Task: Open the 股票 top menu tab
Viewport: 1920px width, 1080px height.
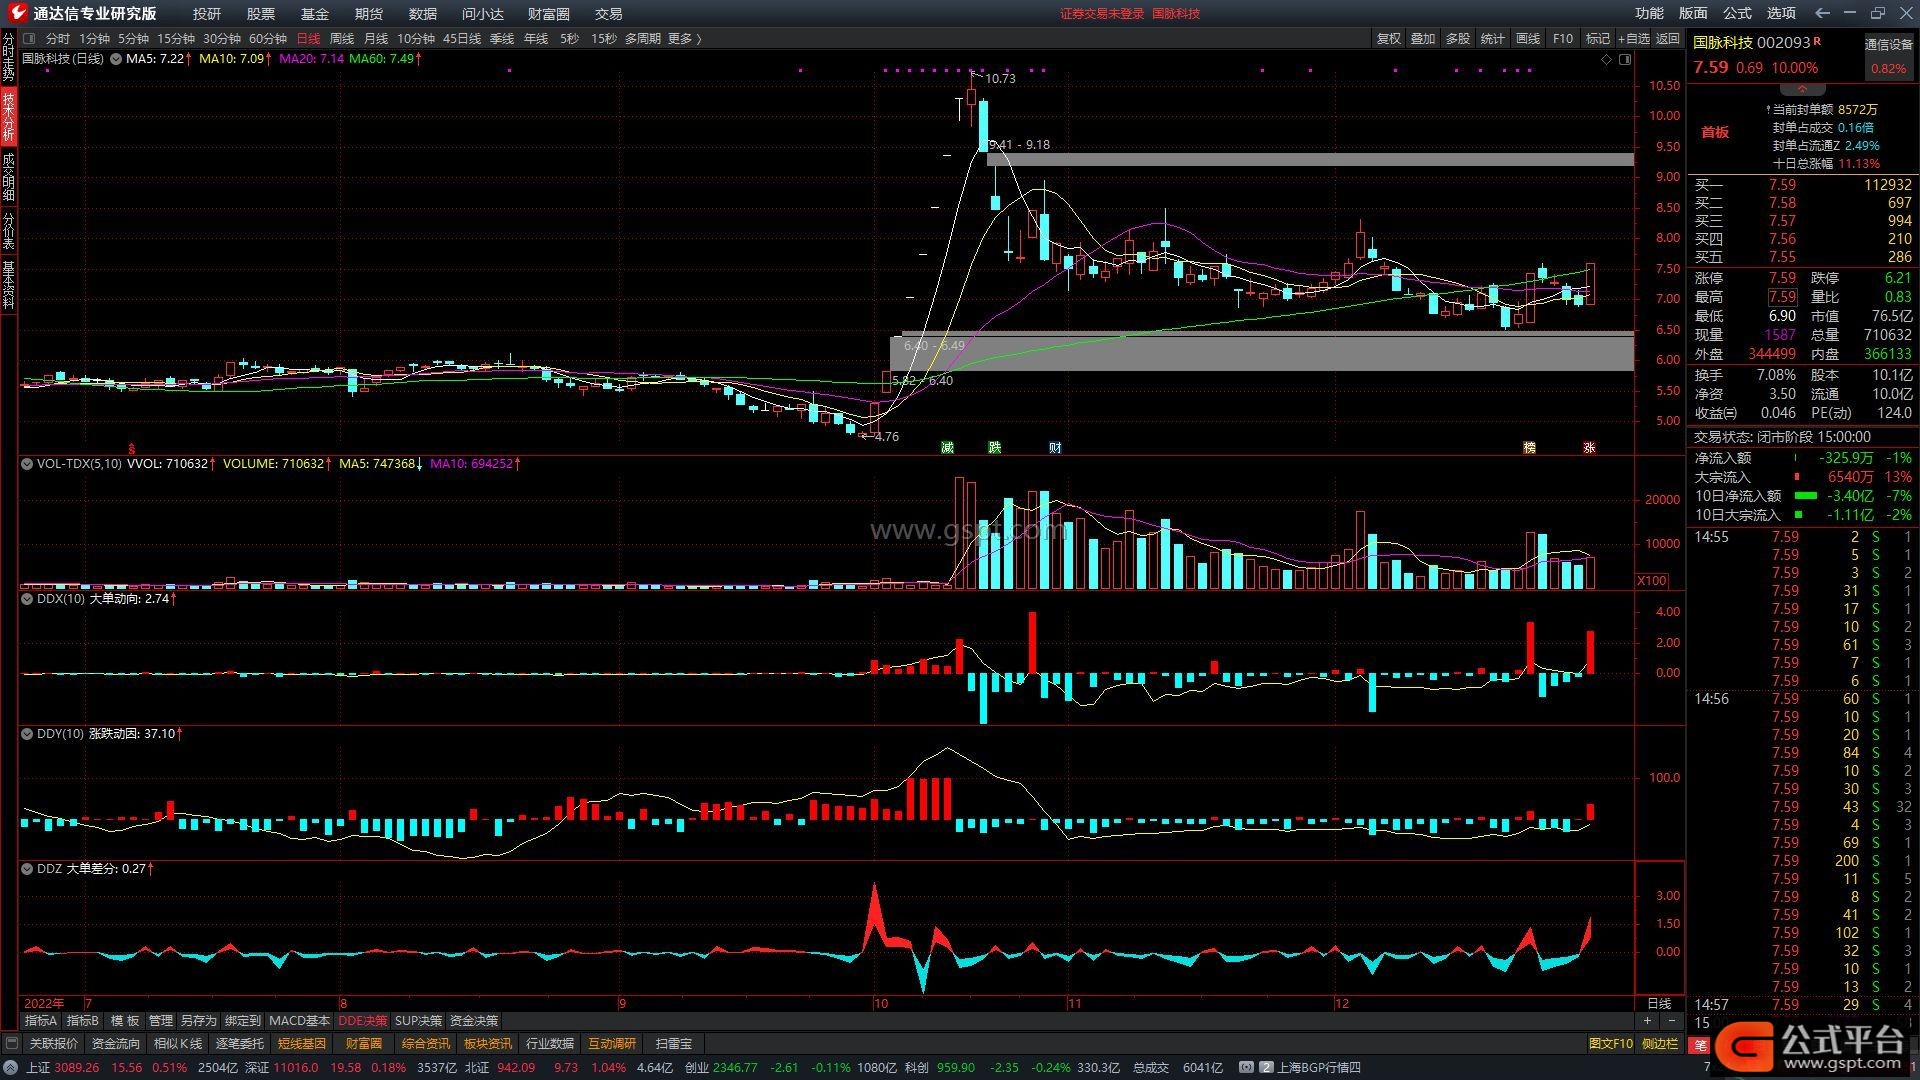Action: point(261,14)
